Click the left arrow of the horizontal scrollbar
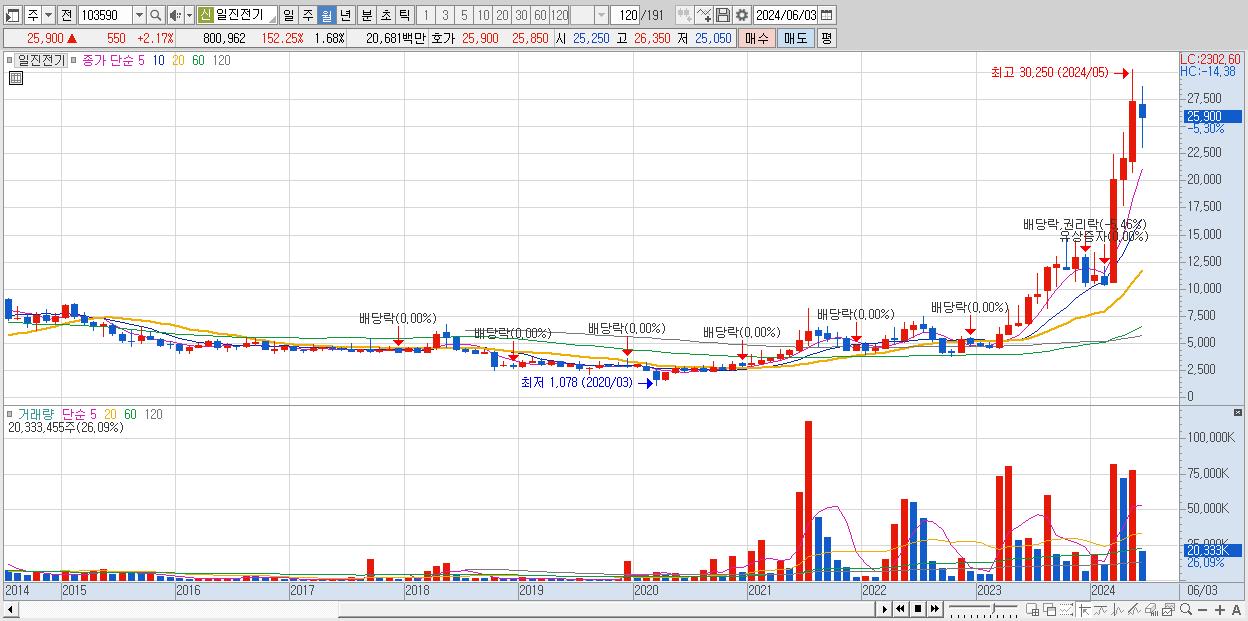The height and width of the screenshot is (621, 1248). click(x=10, y=609)
